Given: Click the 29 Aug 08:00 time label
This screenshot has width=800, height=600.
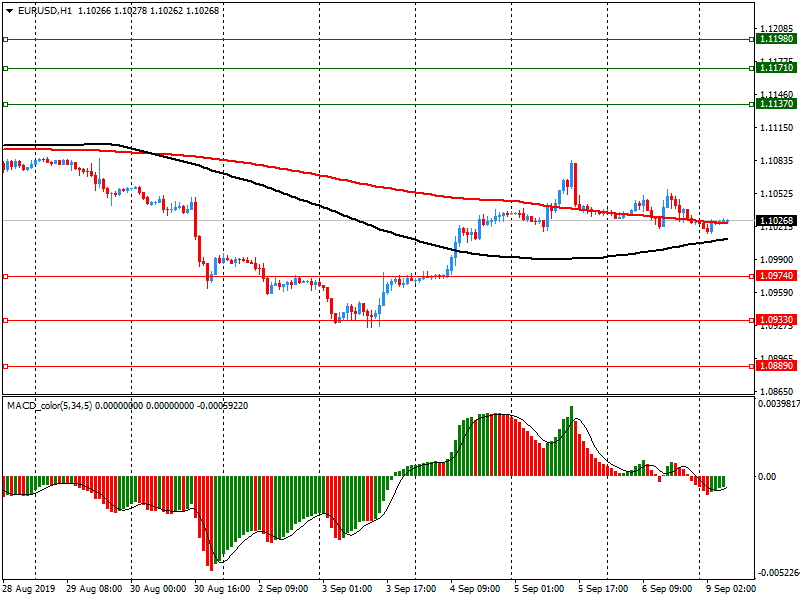Looking at the screenshot, I should click(94, 588).
